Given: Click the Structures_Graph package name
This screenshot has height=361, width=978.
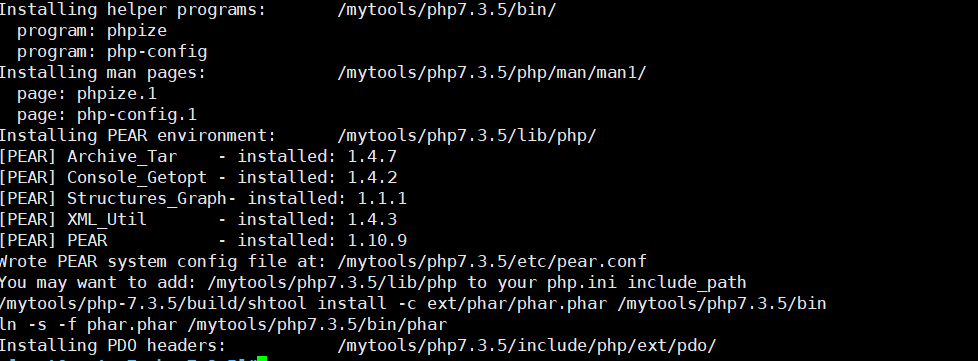Looking at the screenshot, I should [147, 199].
